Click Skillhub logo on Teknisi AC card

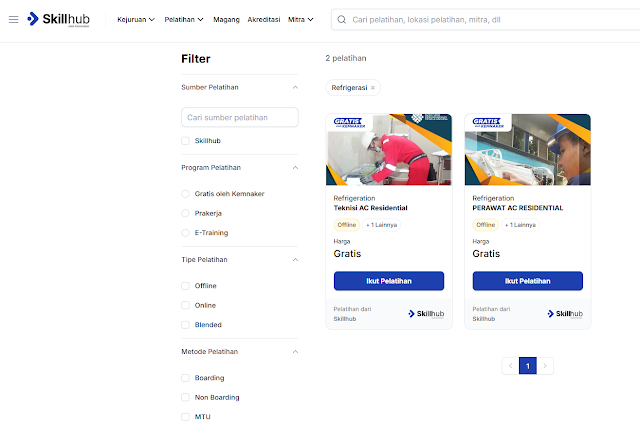pyautogui.click(x=426, y=313)
